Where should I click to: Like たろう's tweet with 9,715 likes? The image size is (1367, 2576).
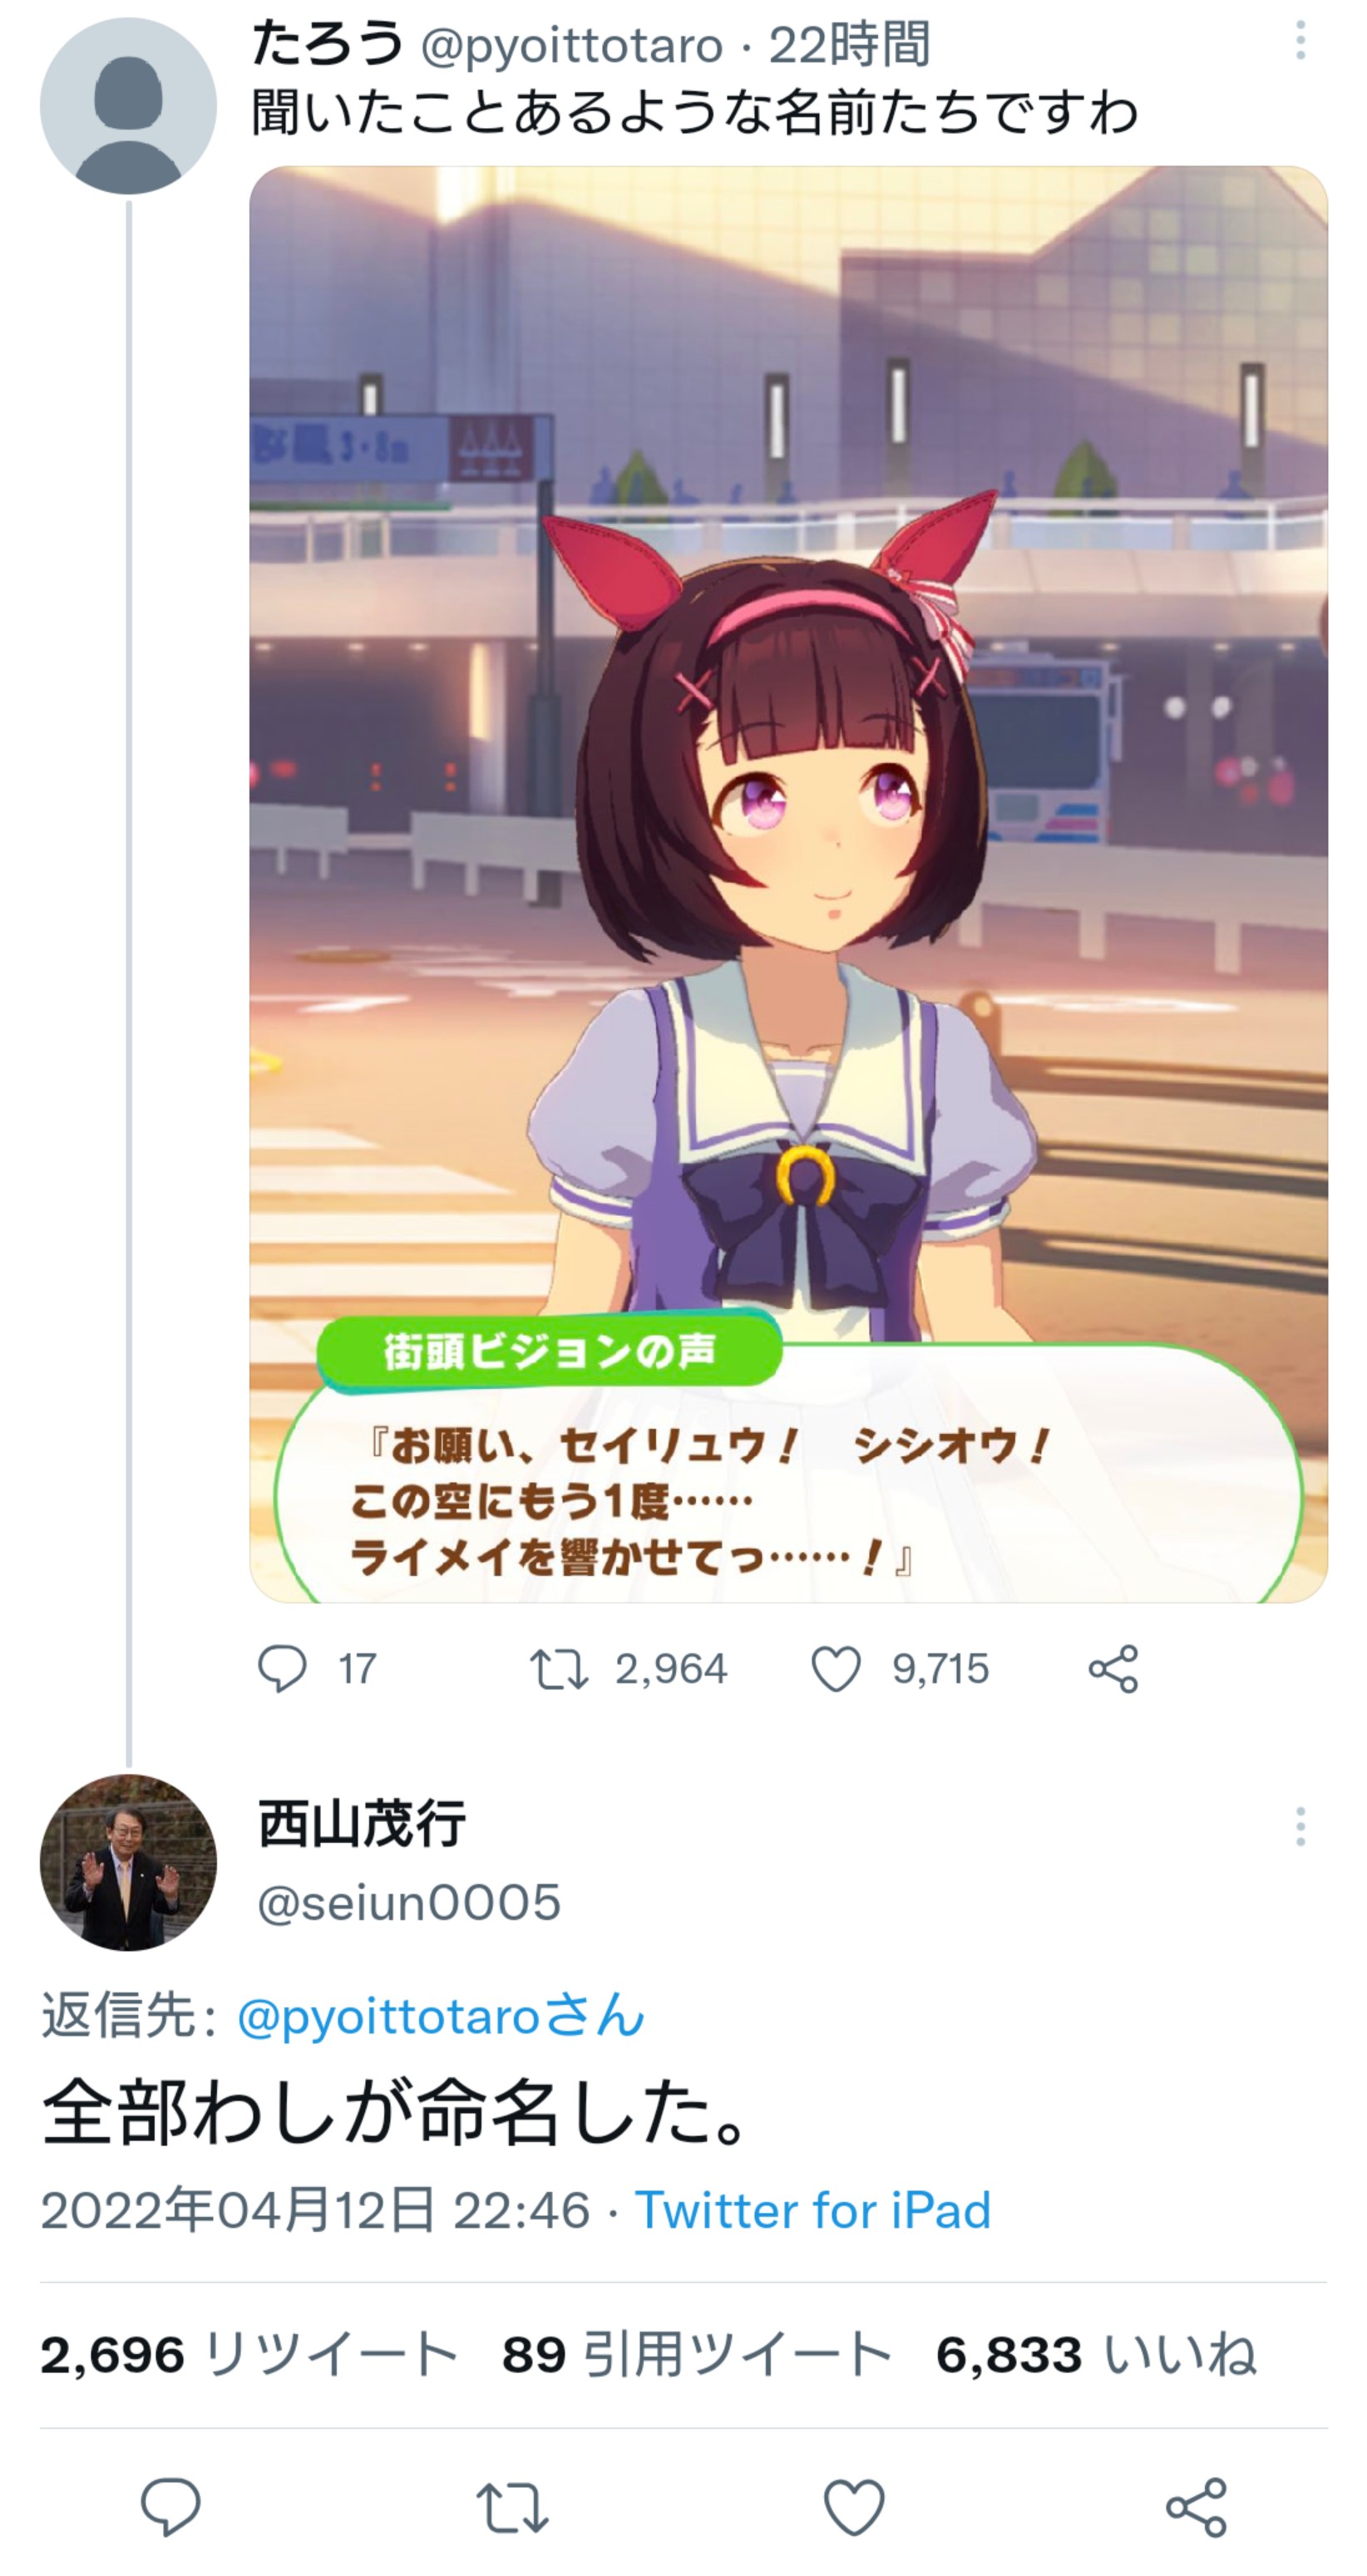835,1669
